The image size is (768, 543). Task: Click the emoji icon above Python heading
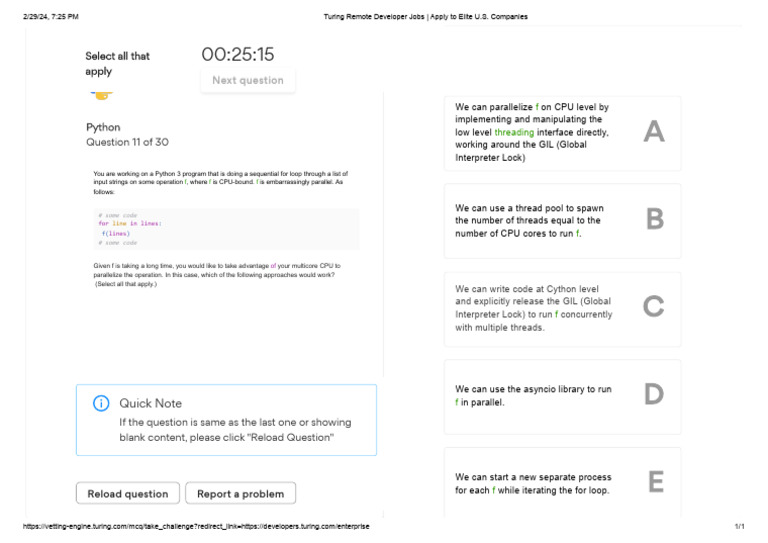pos(100,95)
